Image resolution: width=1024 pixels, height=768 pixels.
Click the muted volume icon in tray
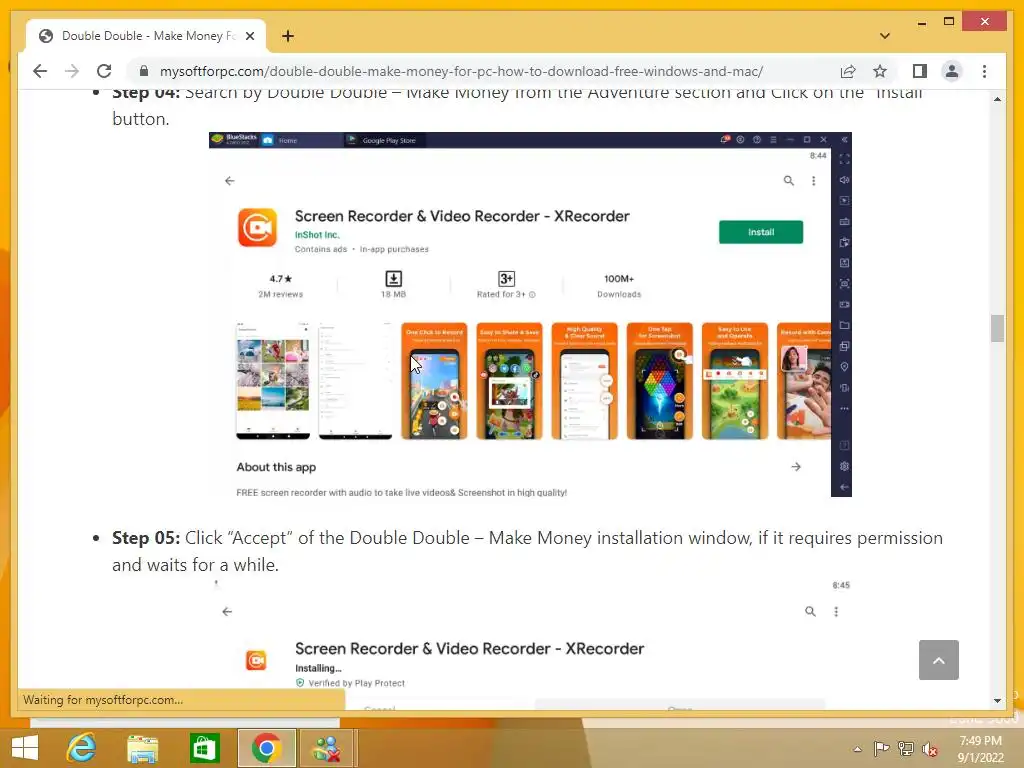pyautogui.click(x=929, y=749)
